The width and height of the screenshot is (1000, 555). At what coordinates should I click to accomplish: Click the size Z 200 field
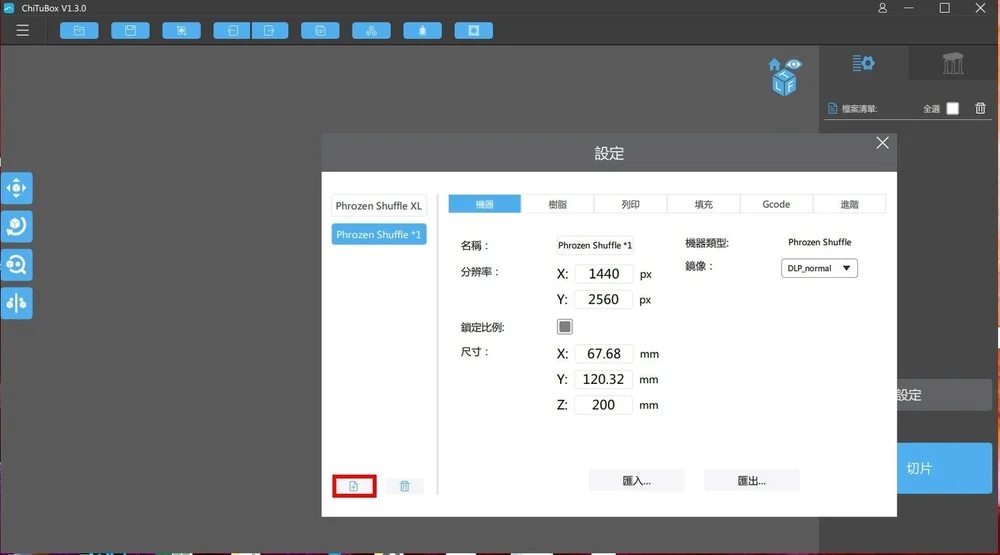[x=603, y=404]
